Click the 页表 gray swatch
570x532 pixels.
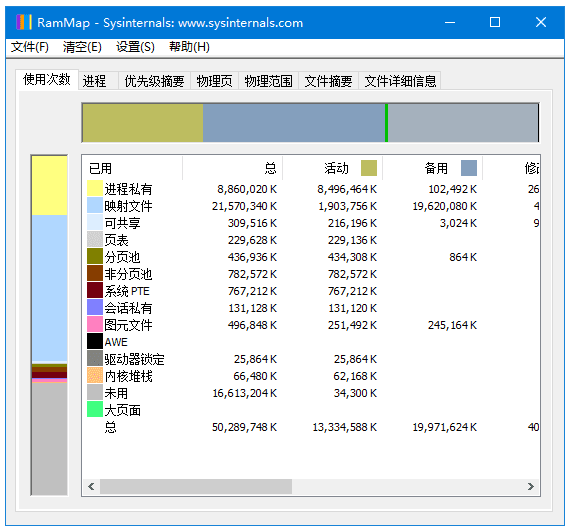95,240
